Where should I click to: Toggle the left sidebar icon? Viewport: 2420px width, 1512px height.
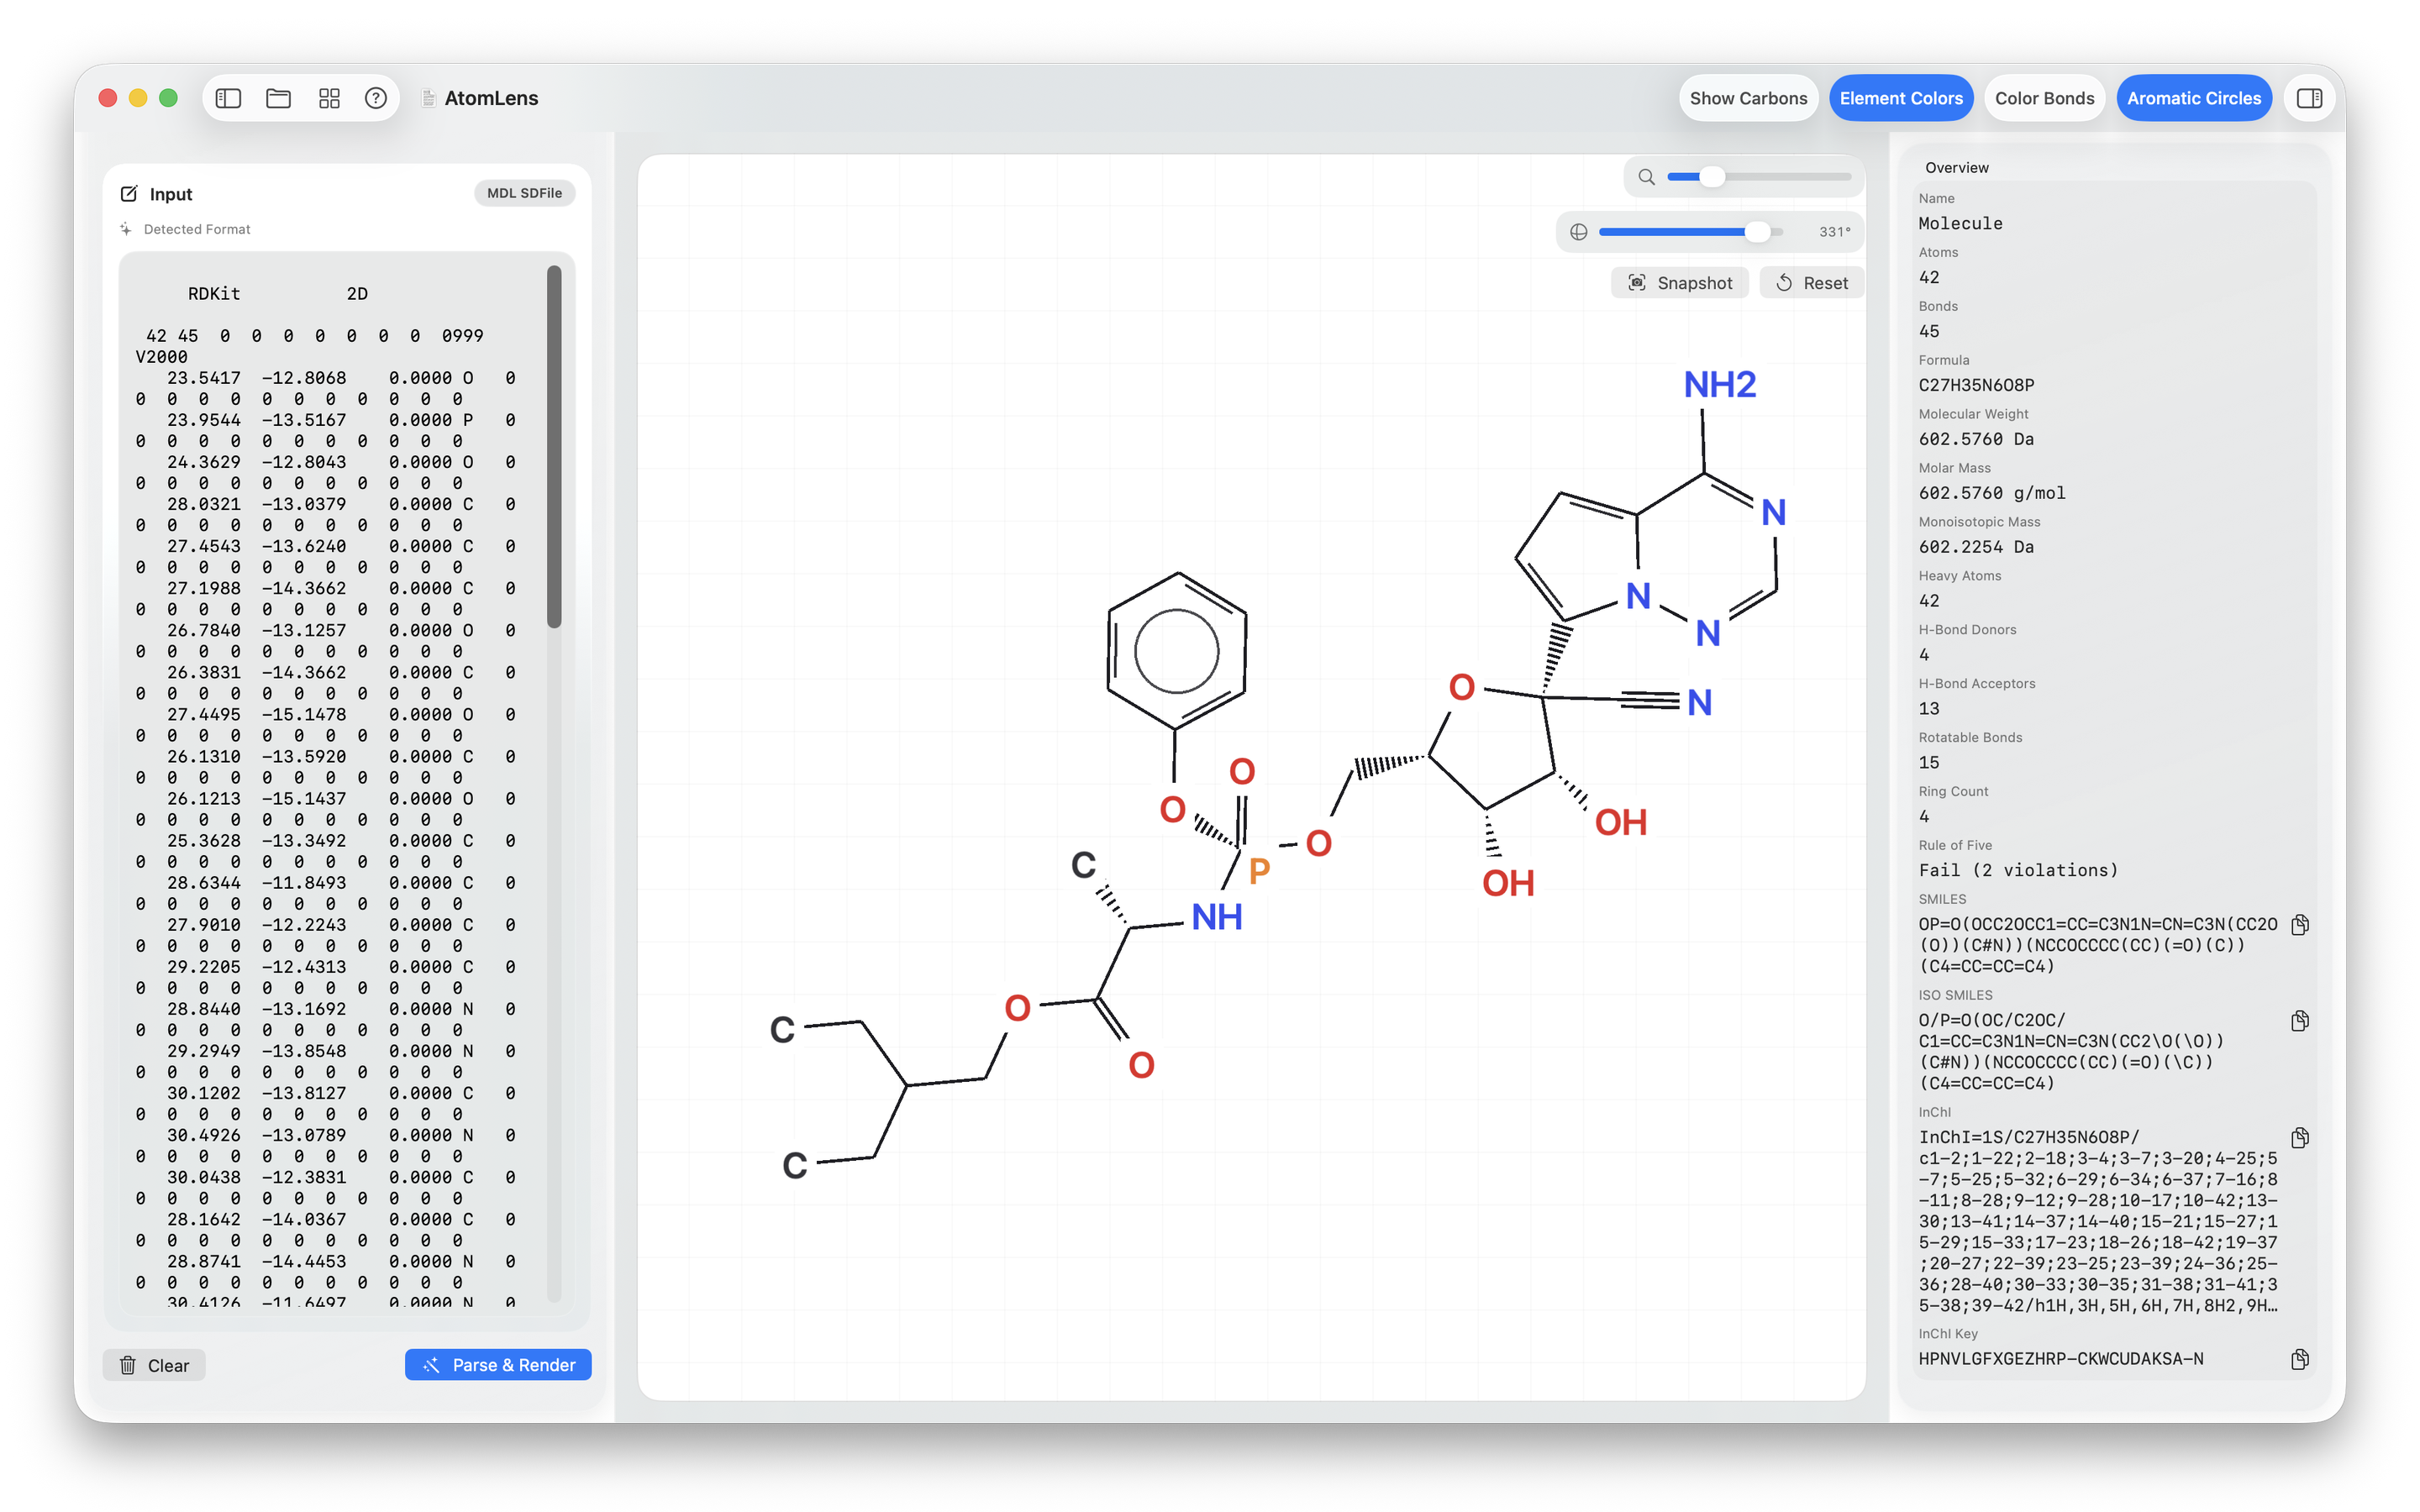[x=228, y=98]
